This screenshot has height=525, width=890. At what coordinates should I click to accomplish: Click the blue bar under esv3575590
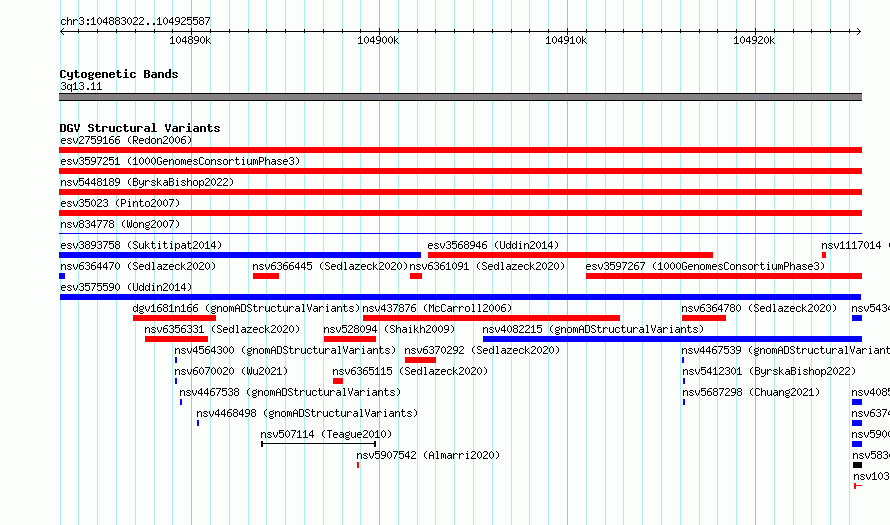460,297
